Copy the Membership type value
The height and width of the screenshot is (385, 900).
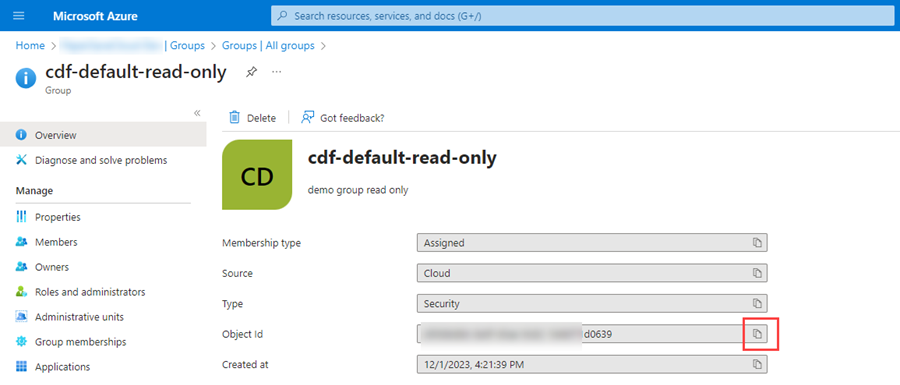tap(757, 243)
